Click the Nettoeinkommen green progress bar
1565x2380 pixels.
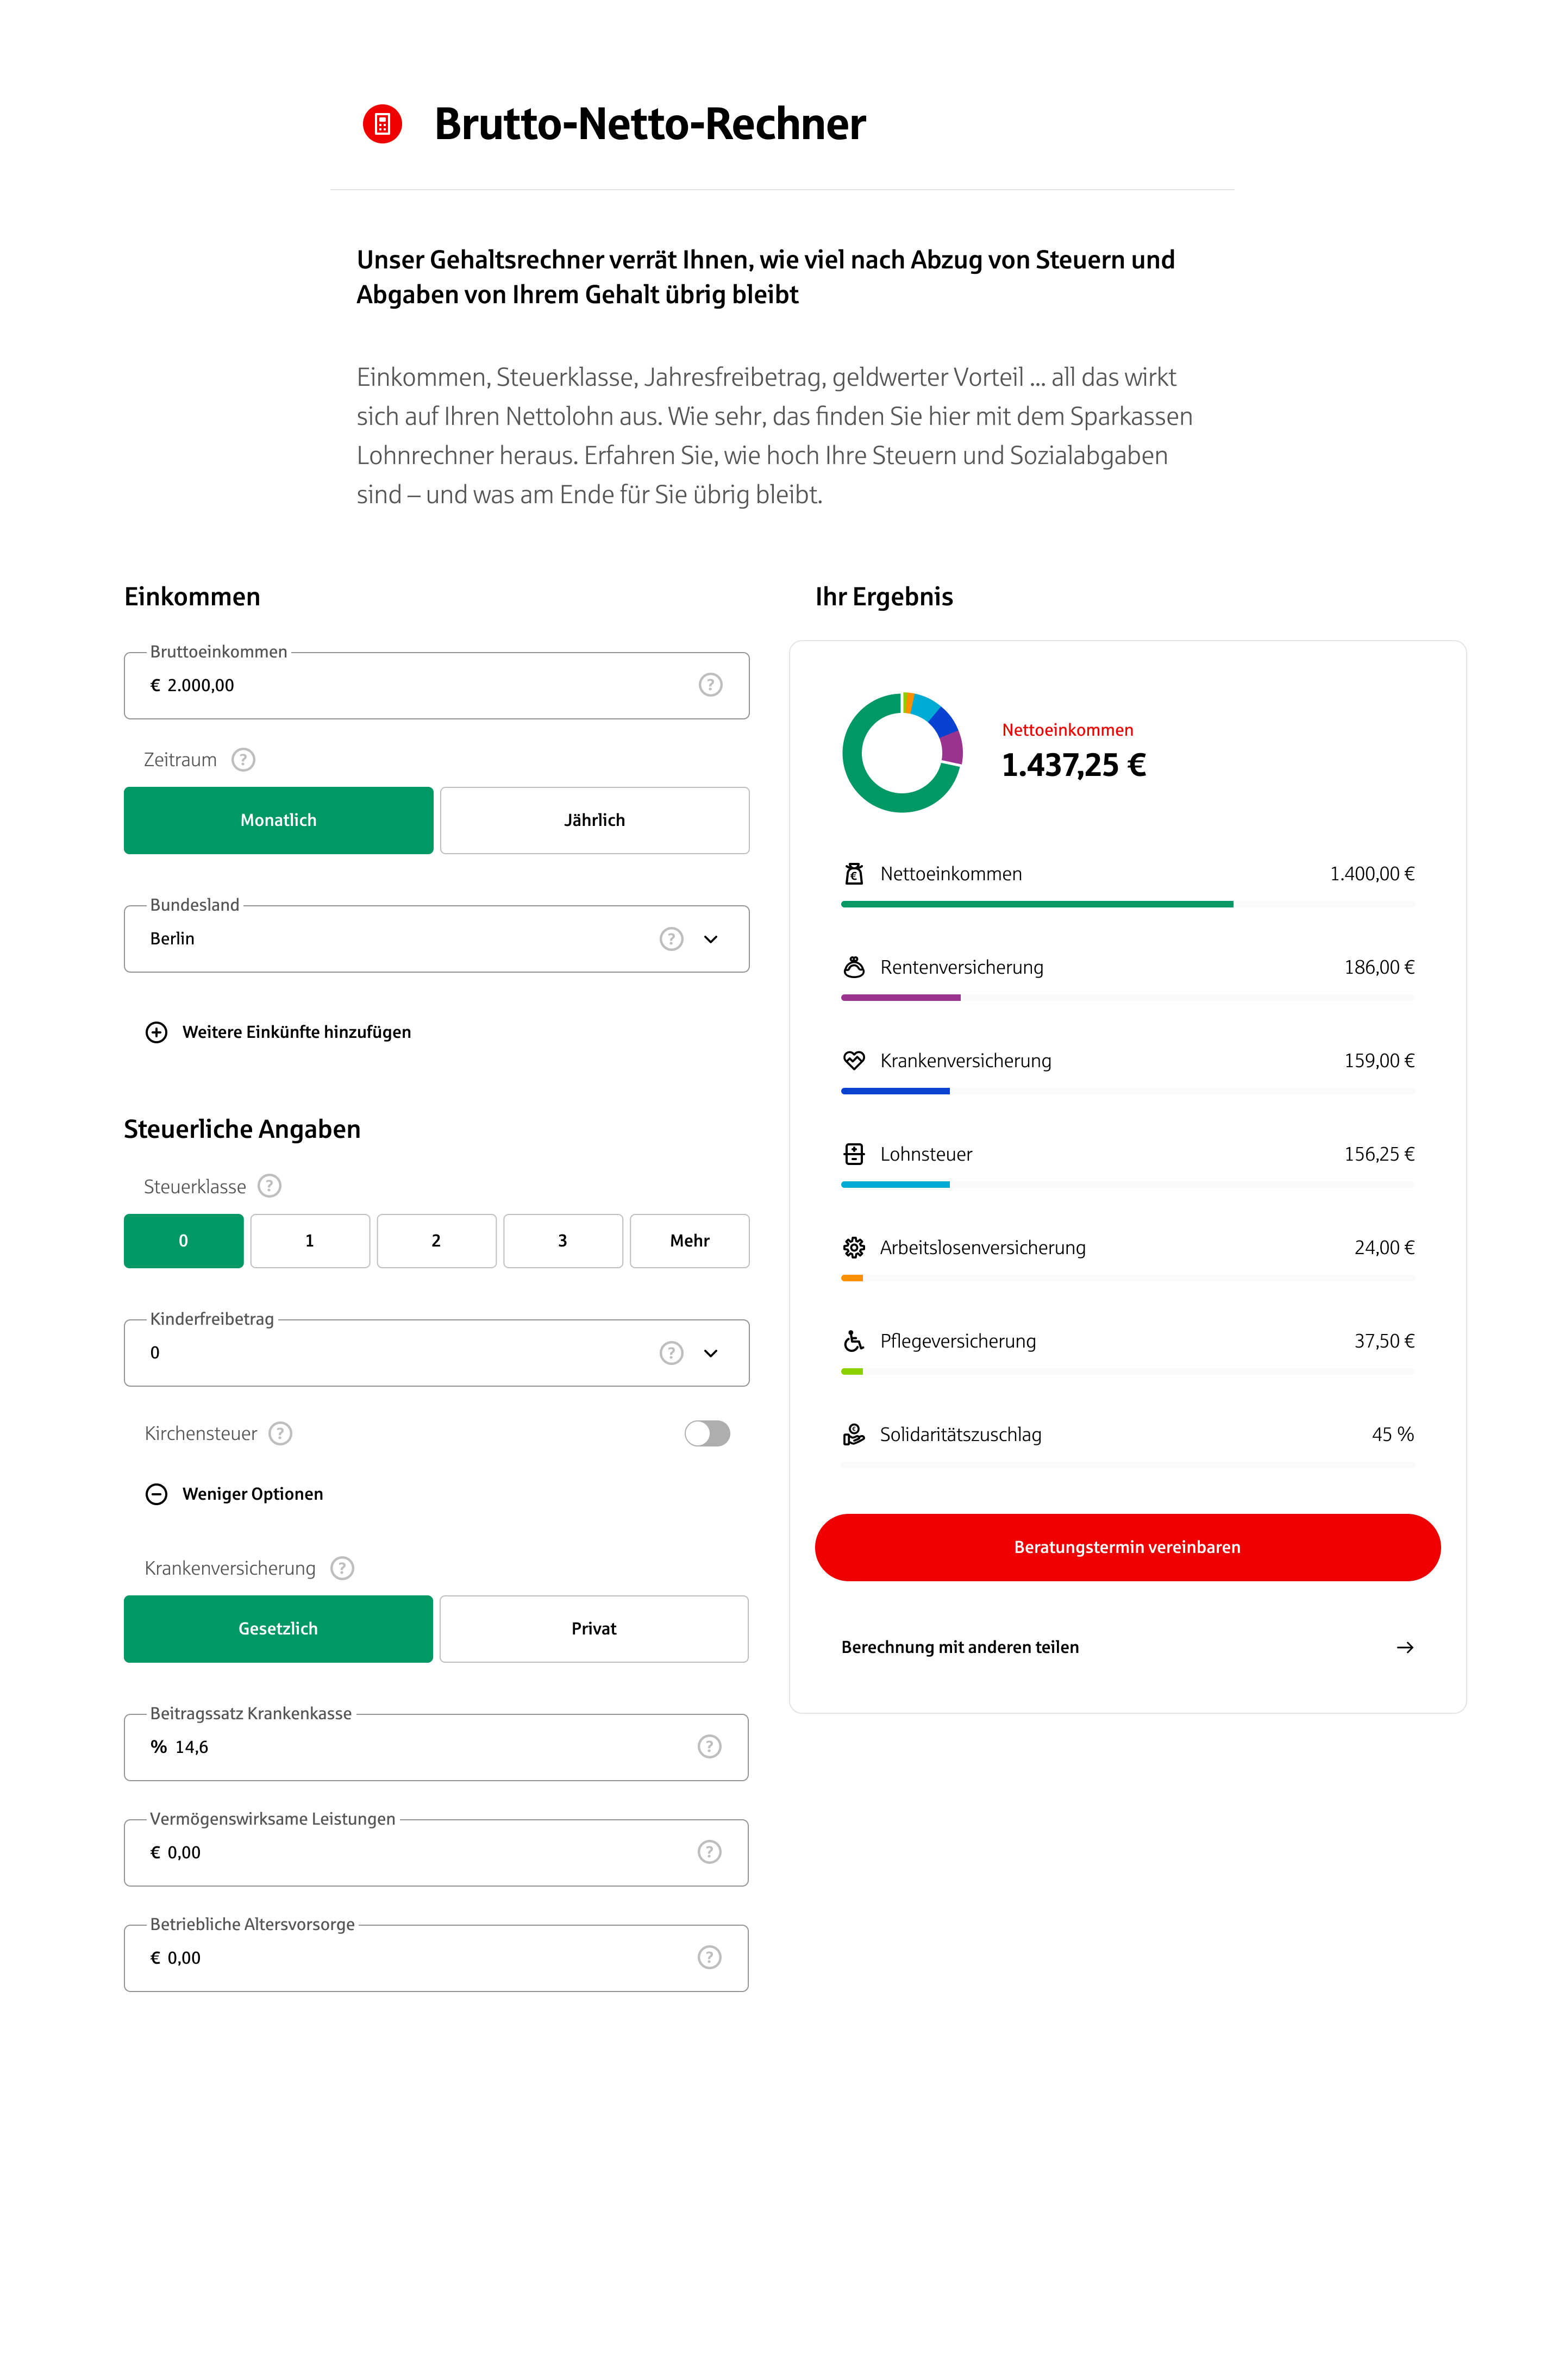click(x=1036, y=904)
